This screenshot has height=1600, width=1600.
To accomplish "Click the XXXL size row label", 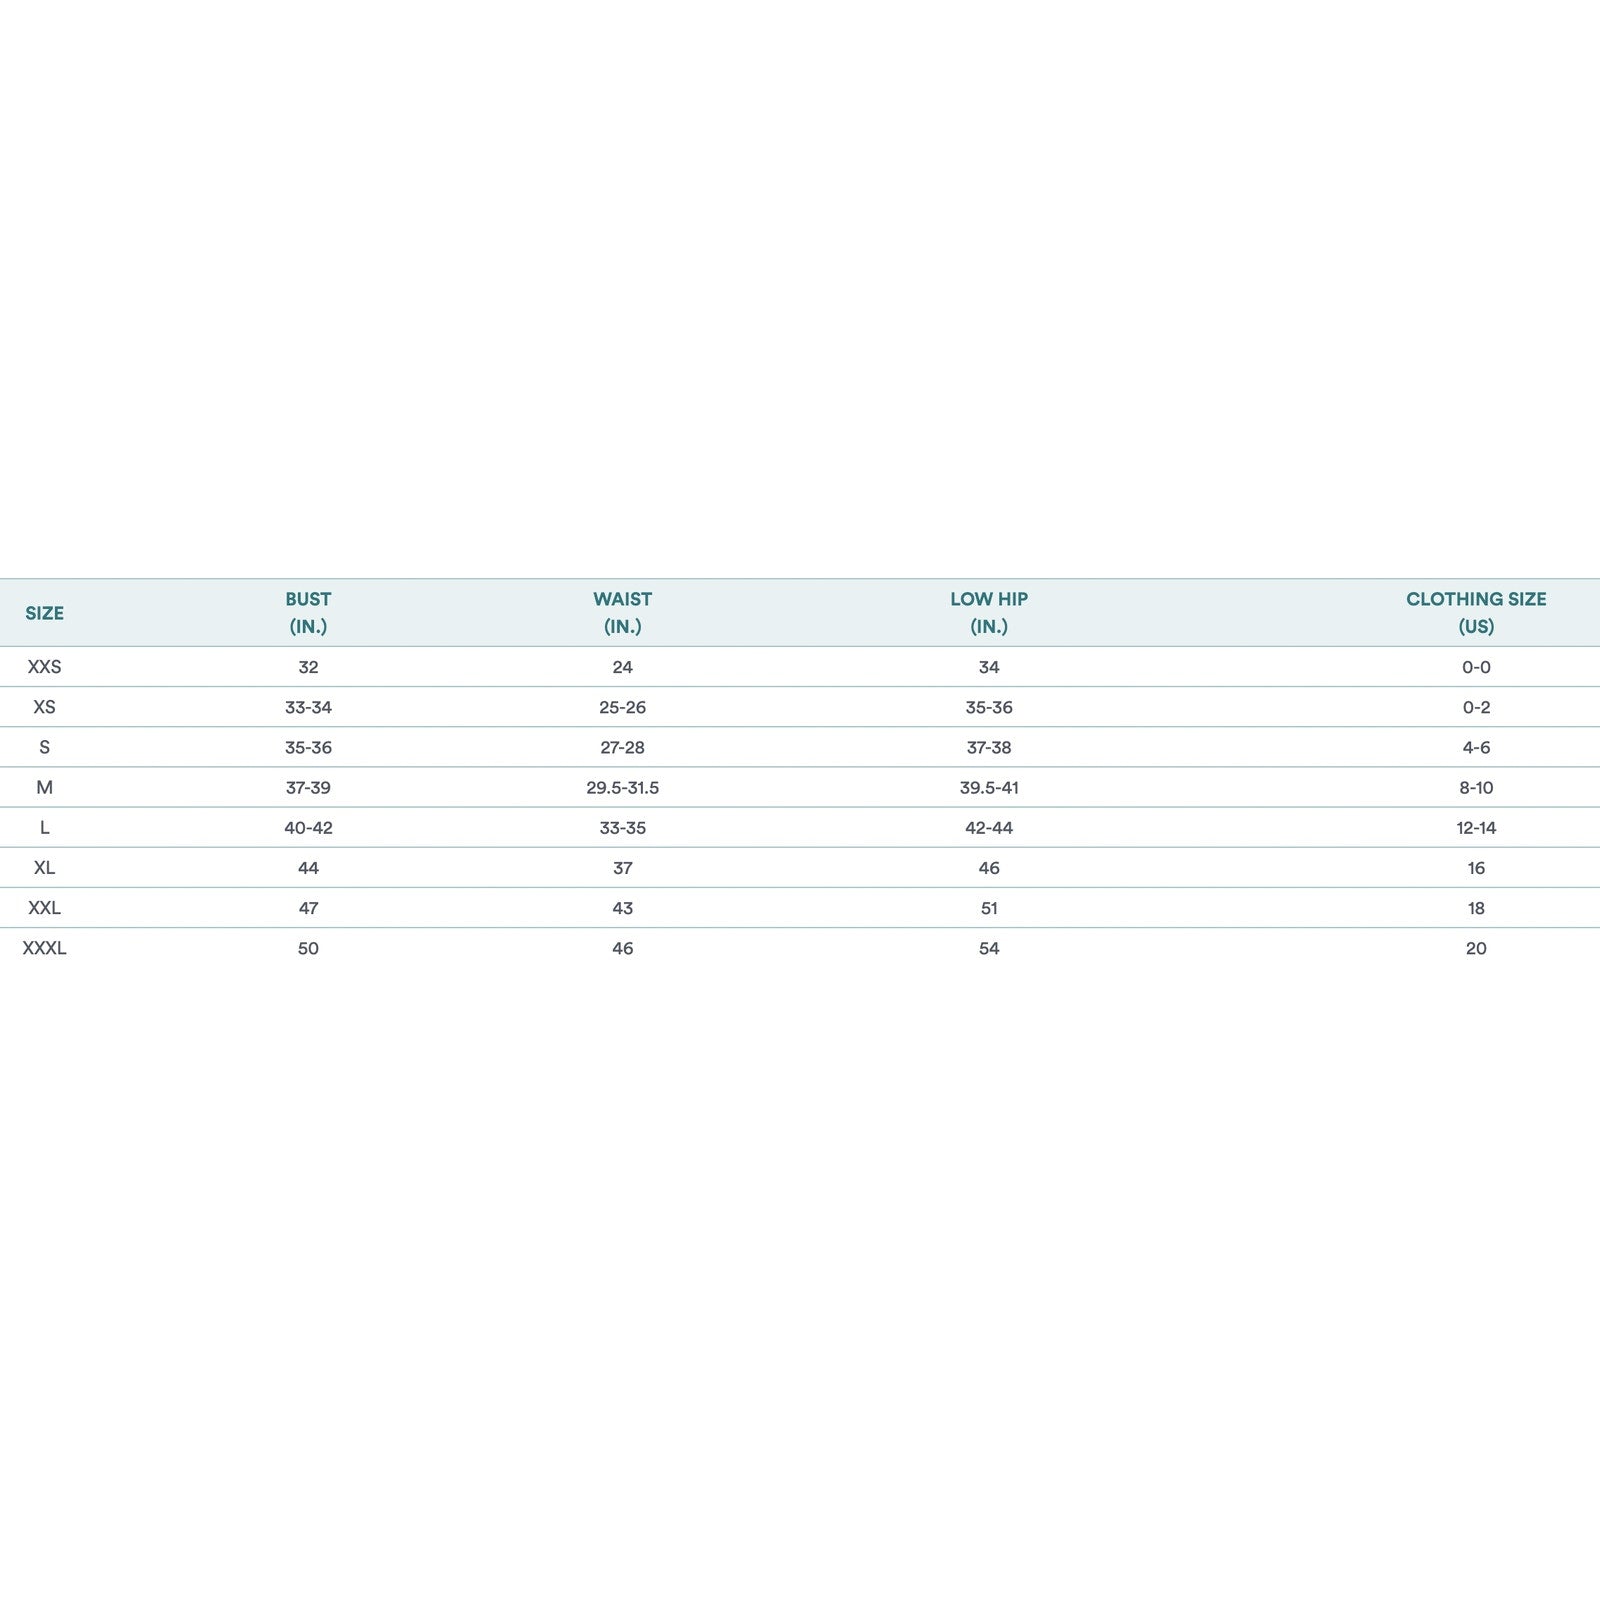I will pyautogui.click(x=44, y=948).
